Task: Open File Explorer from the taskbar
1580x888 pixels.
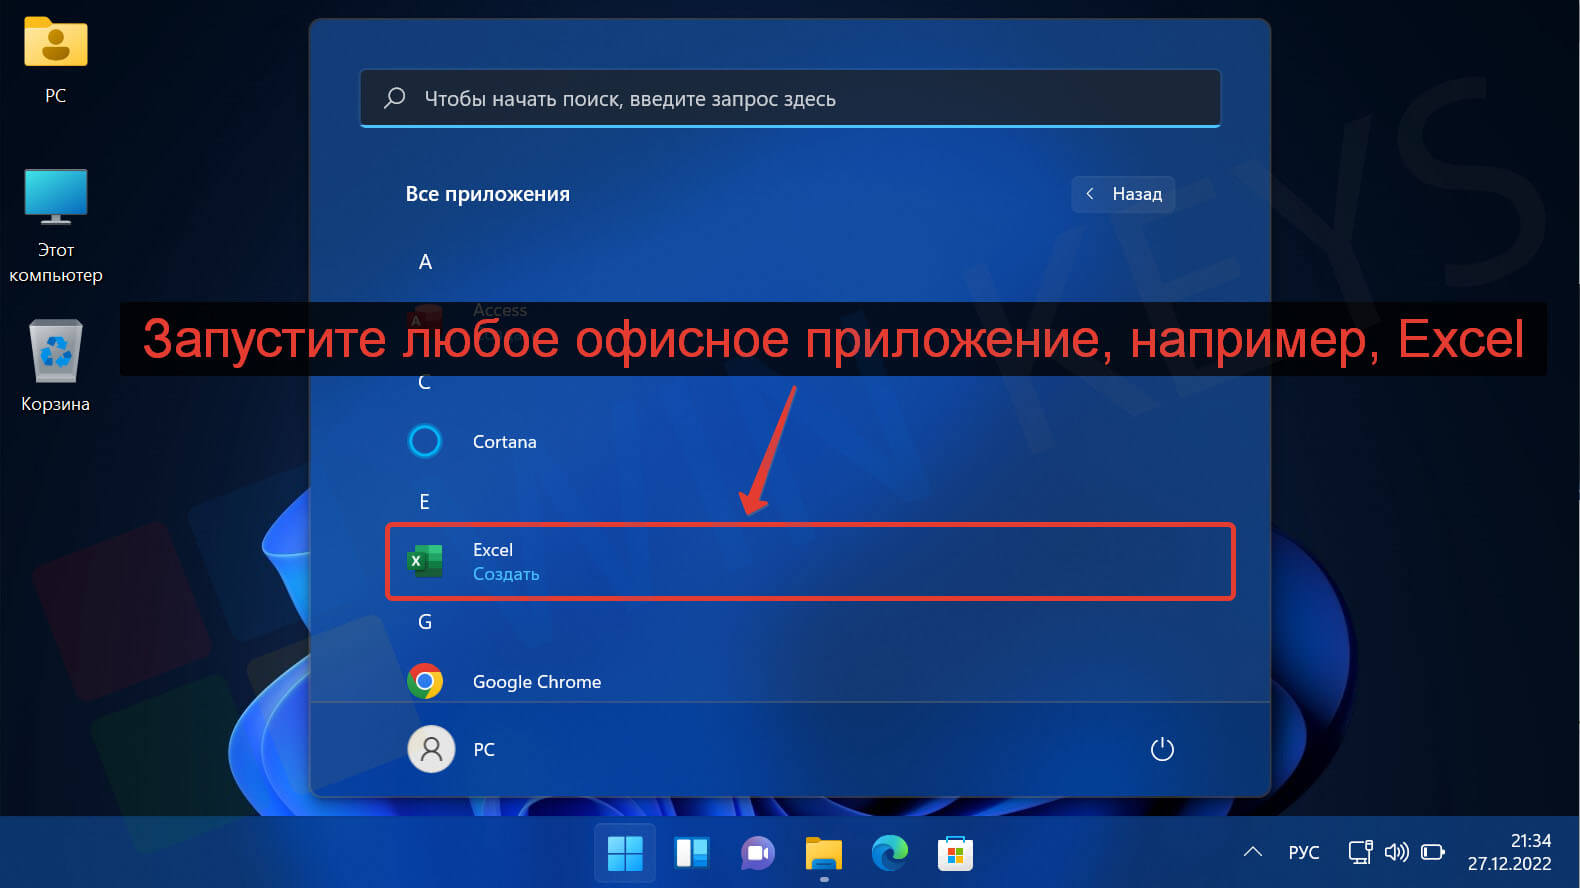Action: click(823, 853)
